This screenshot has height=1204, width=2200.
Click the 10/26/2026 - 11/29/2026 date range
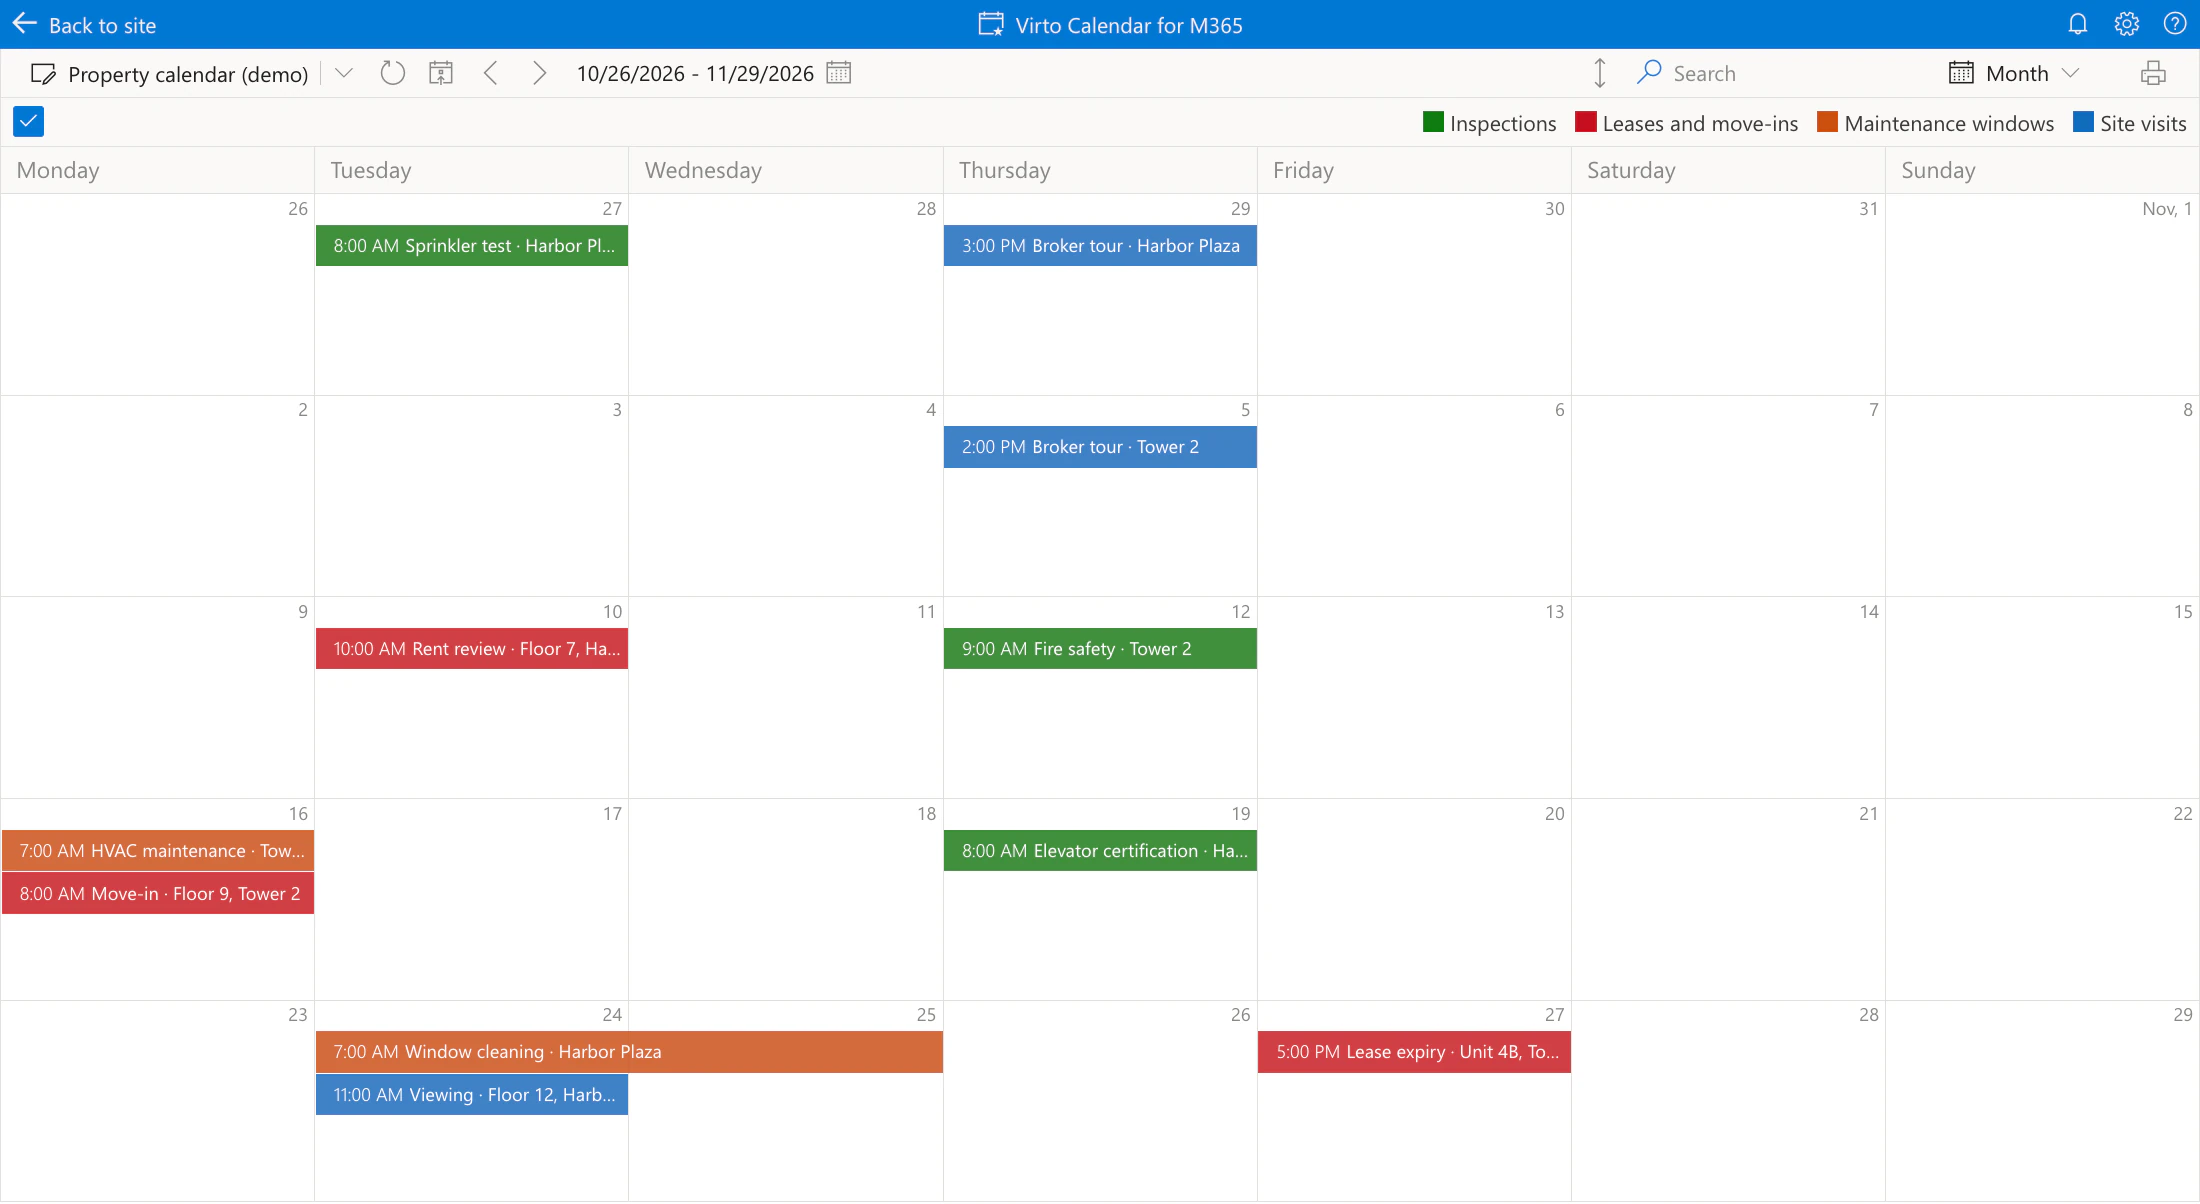pos(695,74)
